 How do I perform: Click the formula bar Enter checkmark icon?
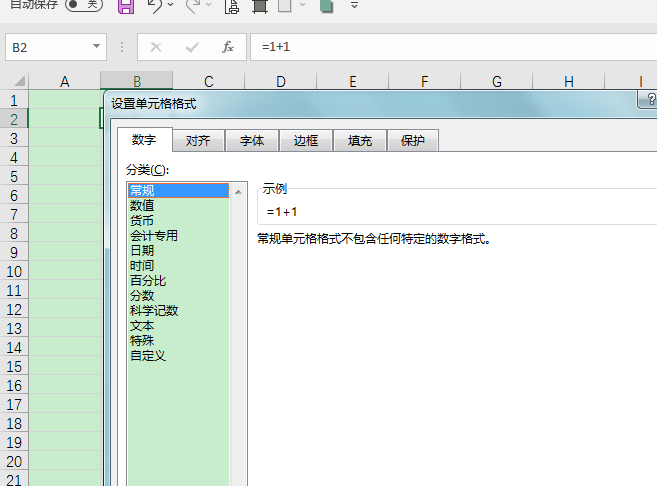(x=192, y=47)
